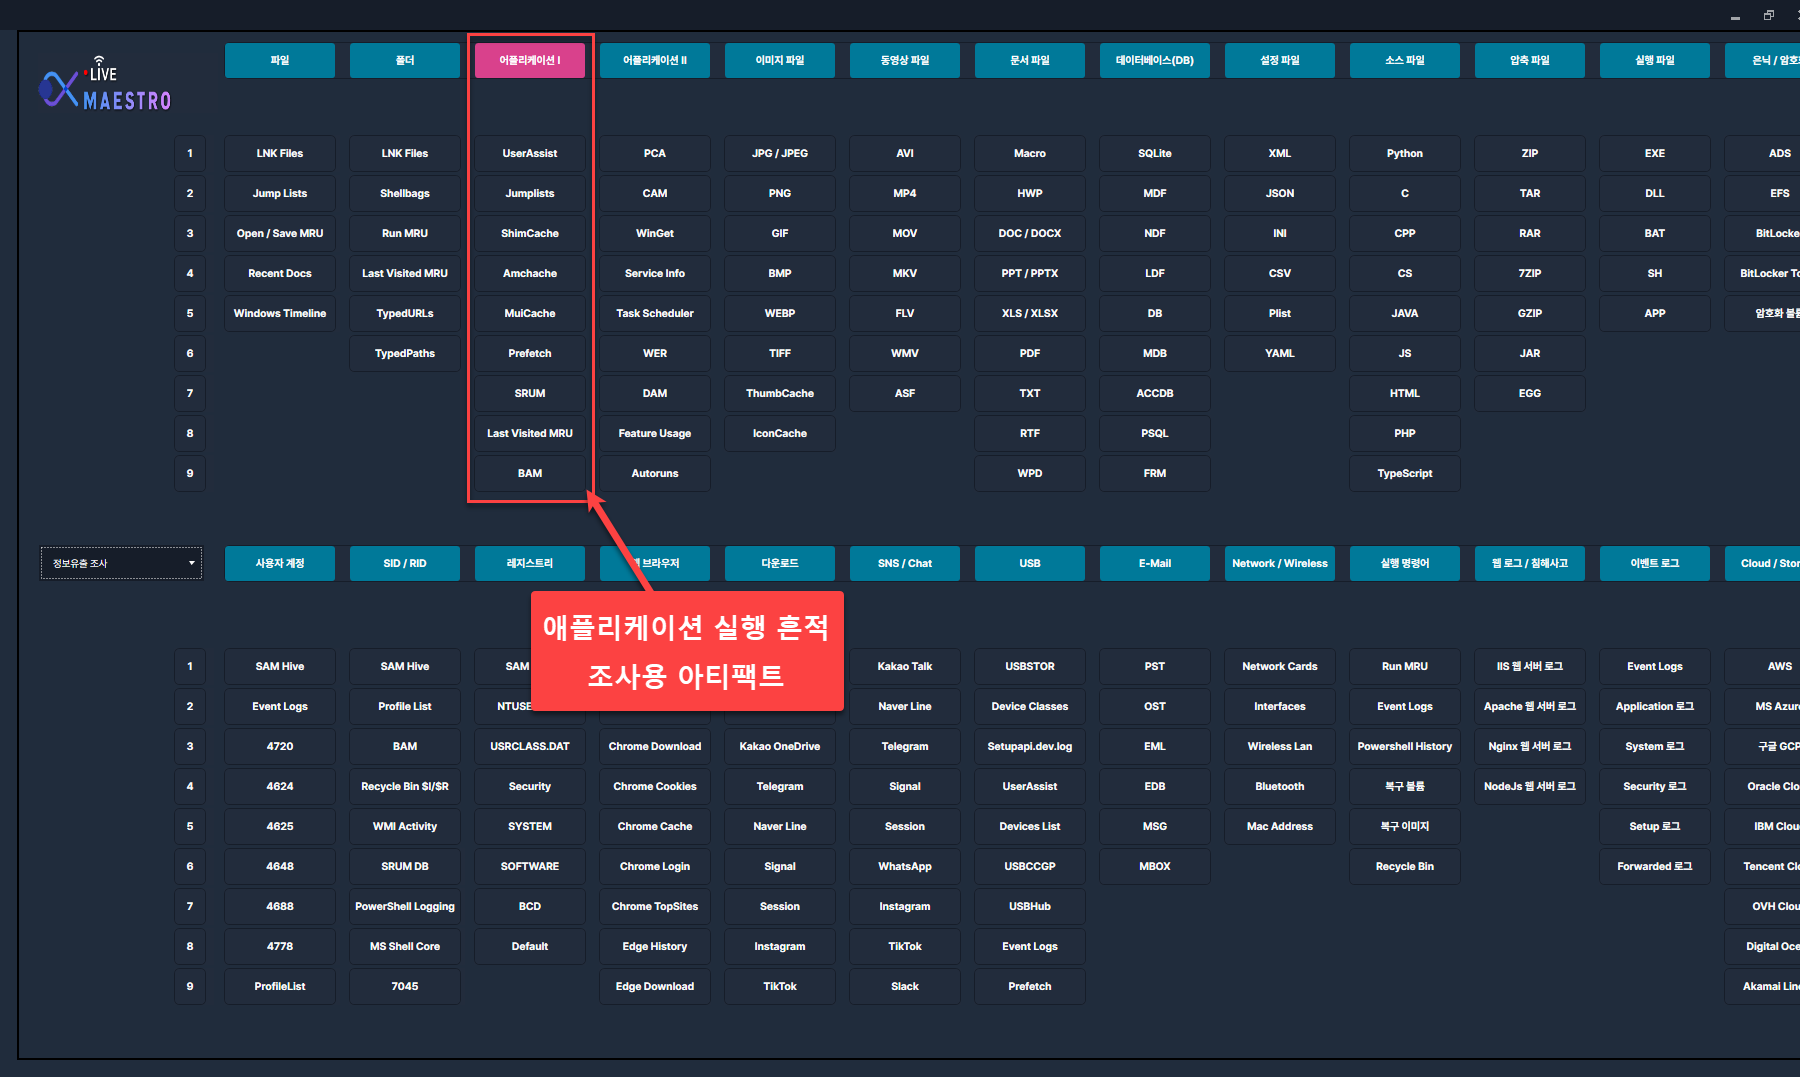The height and width of the screenshot is (1077, 1800).
Task: Click the Task Scheduler button
Action: tap(655, 313)
